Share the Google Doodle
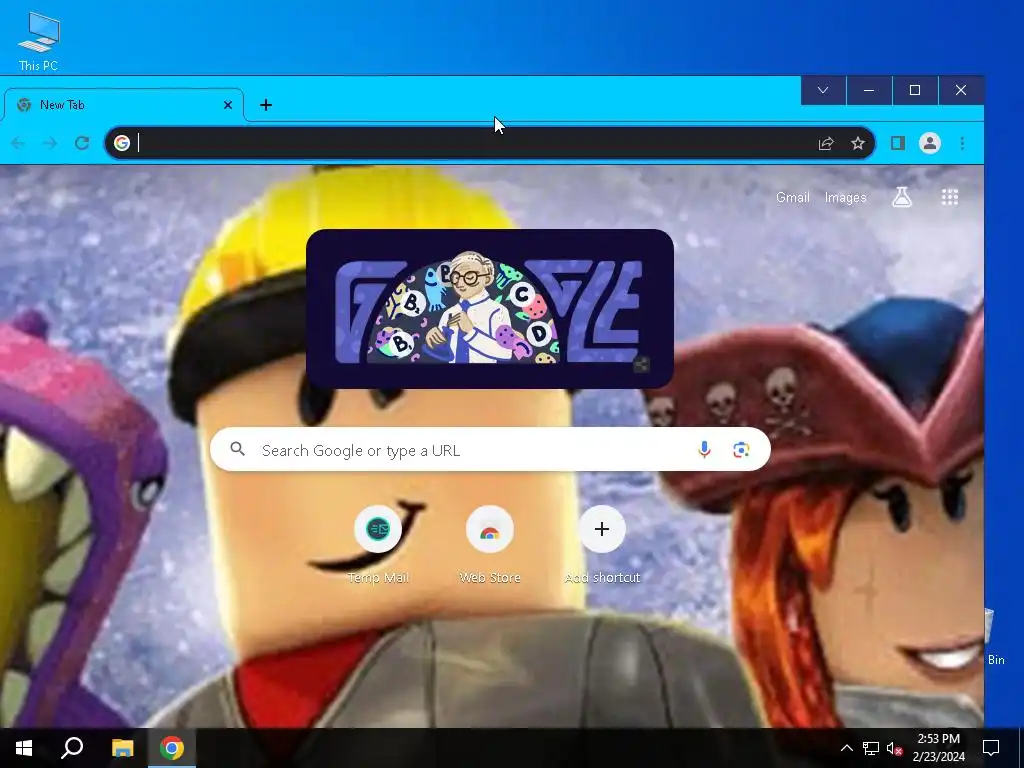The height and width of the screenshot is (768, 1024). pos(641,365)
